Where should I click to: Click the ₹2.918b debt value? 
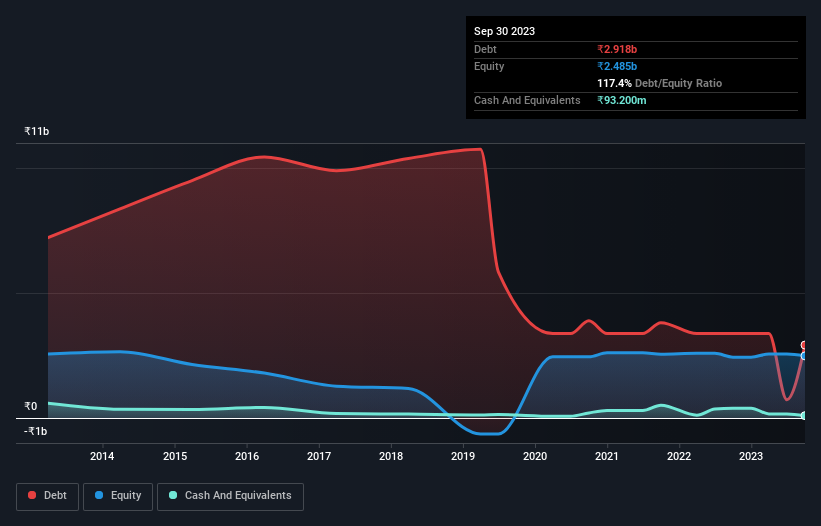pos(617,49)
